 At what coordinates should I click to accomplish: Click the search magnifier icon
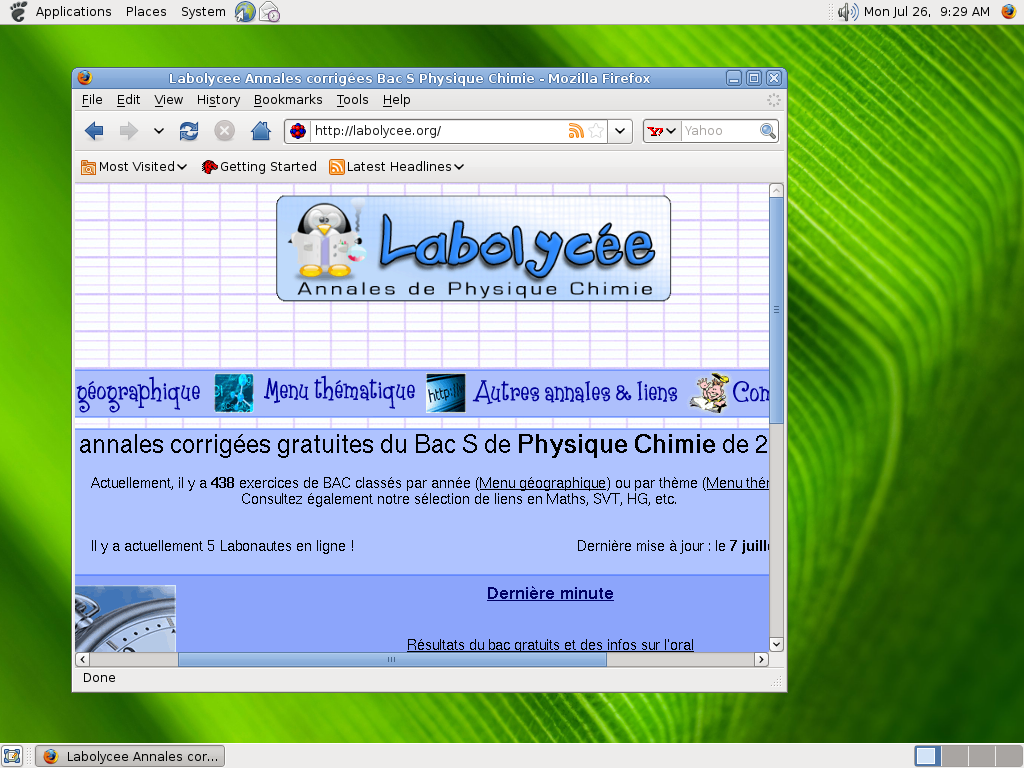[x=767, y=131]
